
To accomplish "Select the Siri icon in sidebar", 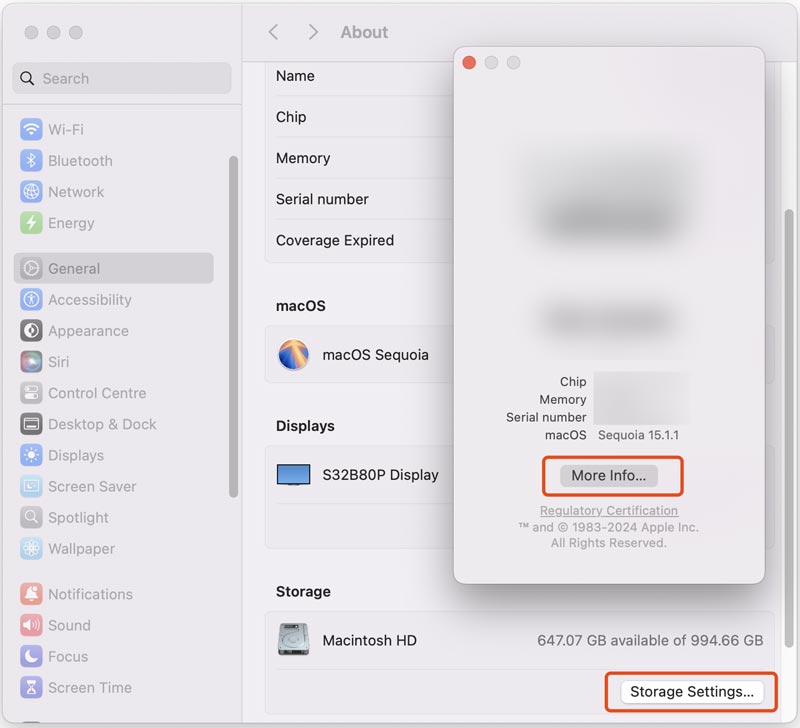I will point(31,362).
